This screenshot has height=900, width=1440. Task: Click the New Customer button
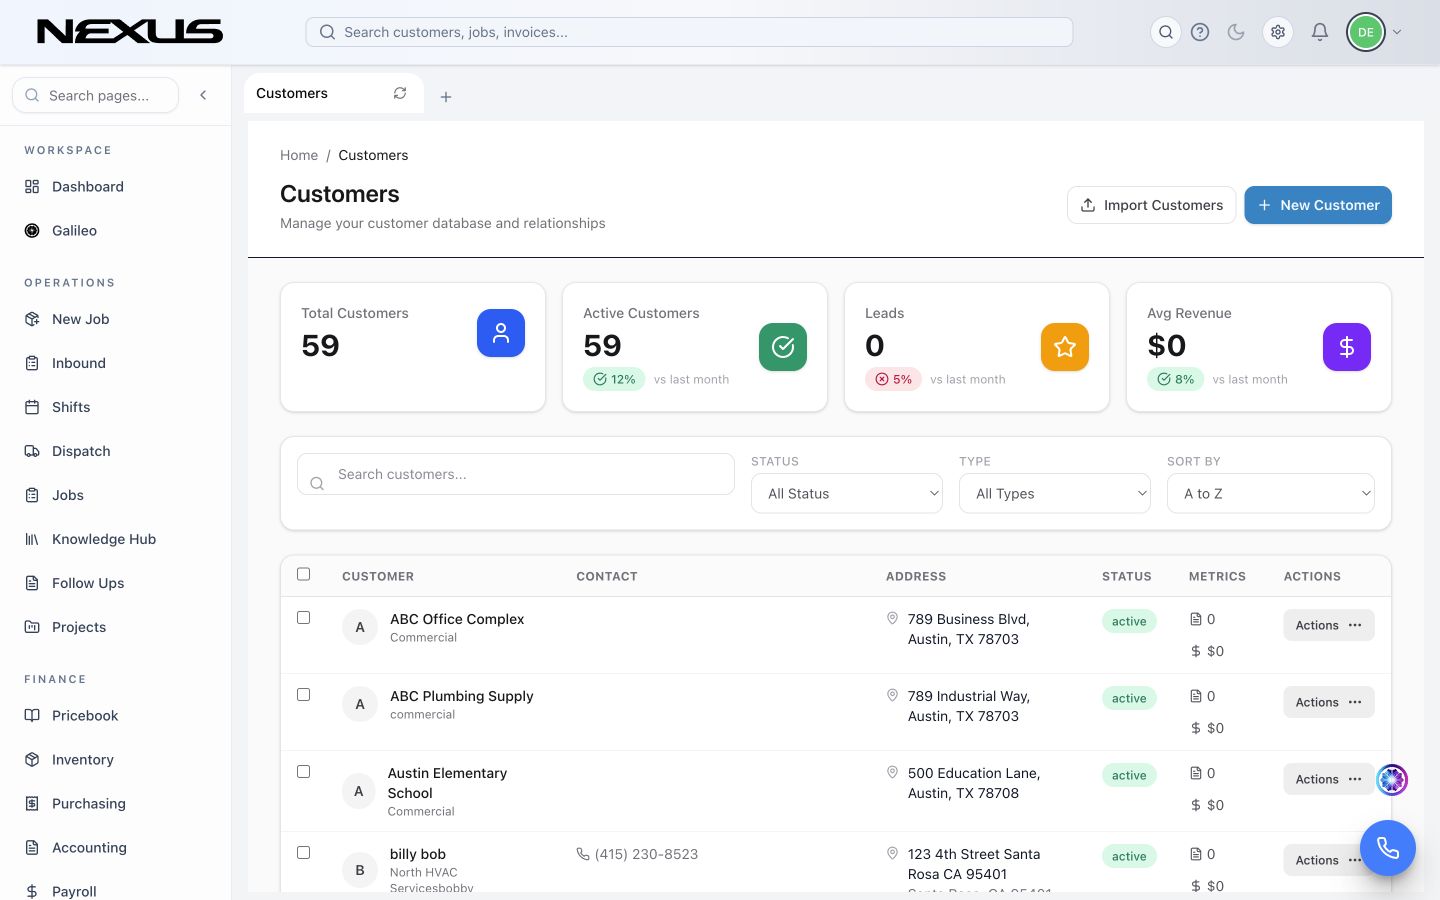click(1318, 205)
